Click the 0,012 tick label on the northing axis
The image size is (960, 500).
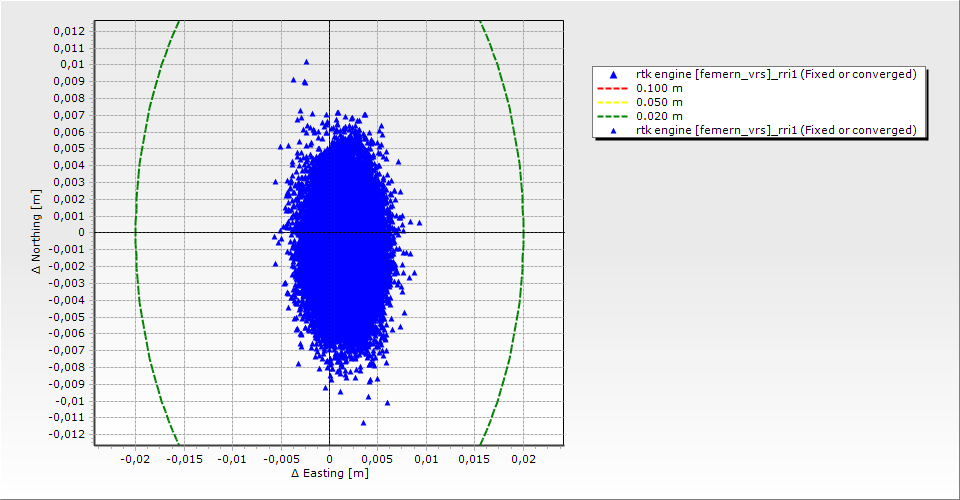coord(68,30)
